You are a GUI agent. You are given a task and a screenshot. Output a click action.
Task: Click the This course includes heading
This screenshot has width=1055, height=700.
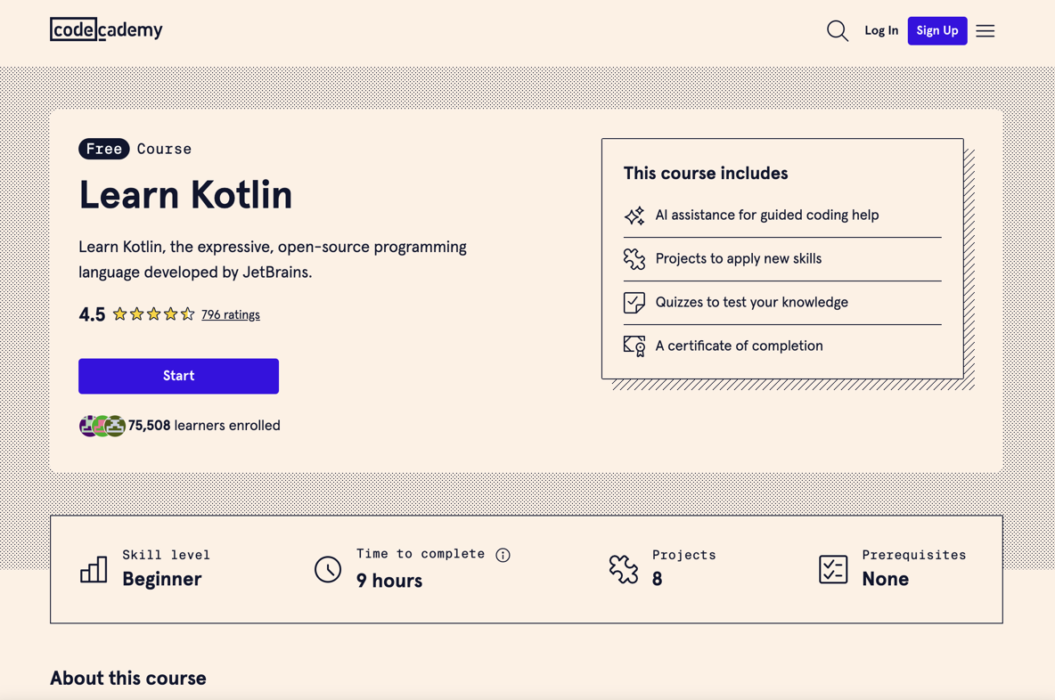(x=705, y=173)
